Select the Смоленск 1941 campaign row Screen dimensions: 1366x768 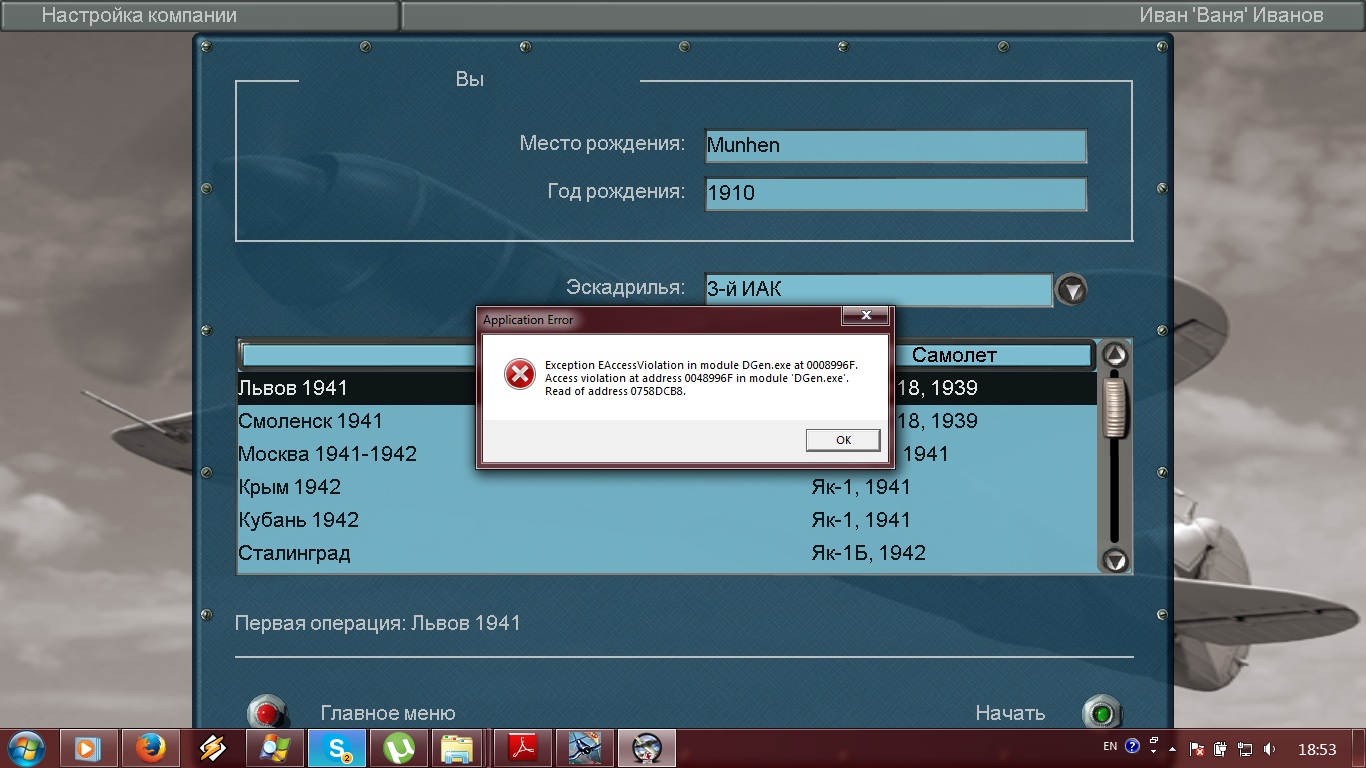point(668,421)
